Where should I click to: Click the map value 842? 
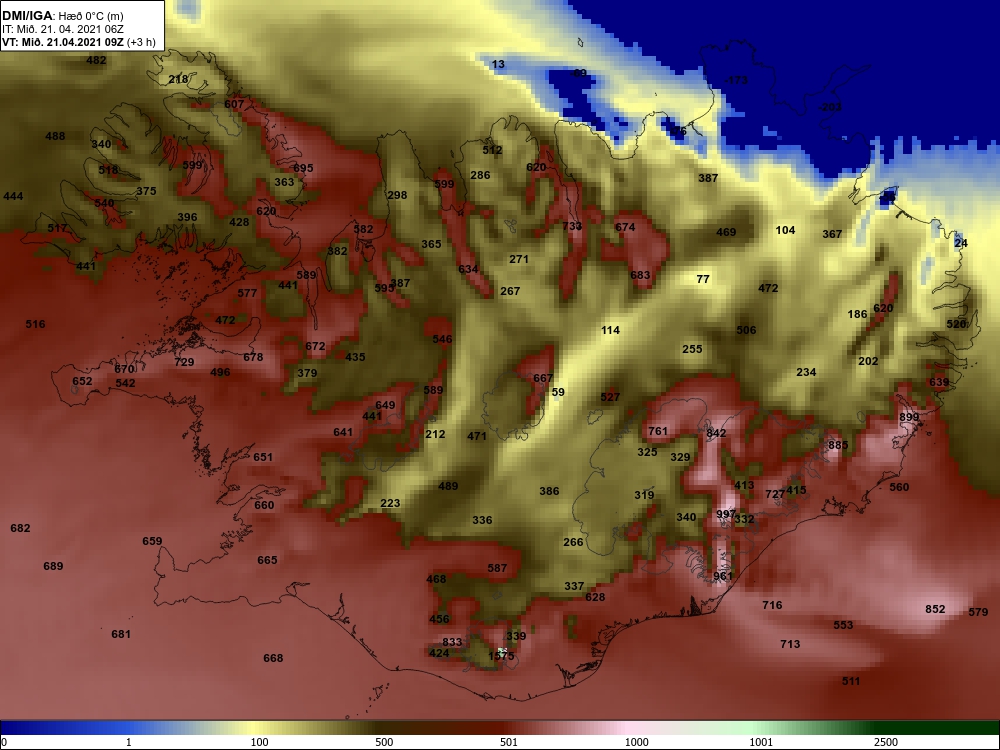716,433
